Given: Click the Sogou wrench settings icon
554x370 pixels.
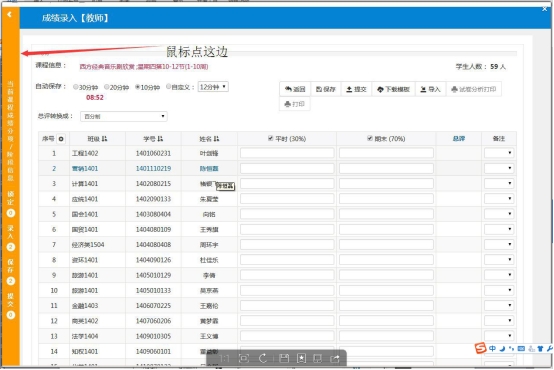Looking at the screenshot, I should (549, 348).
